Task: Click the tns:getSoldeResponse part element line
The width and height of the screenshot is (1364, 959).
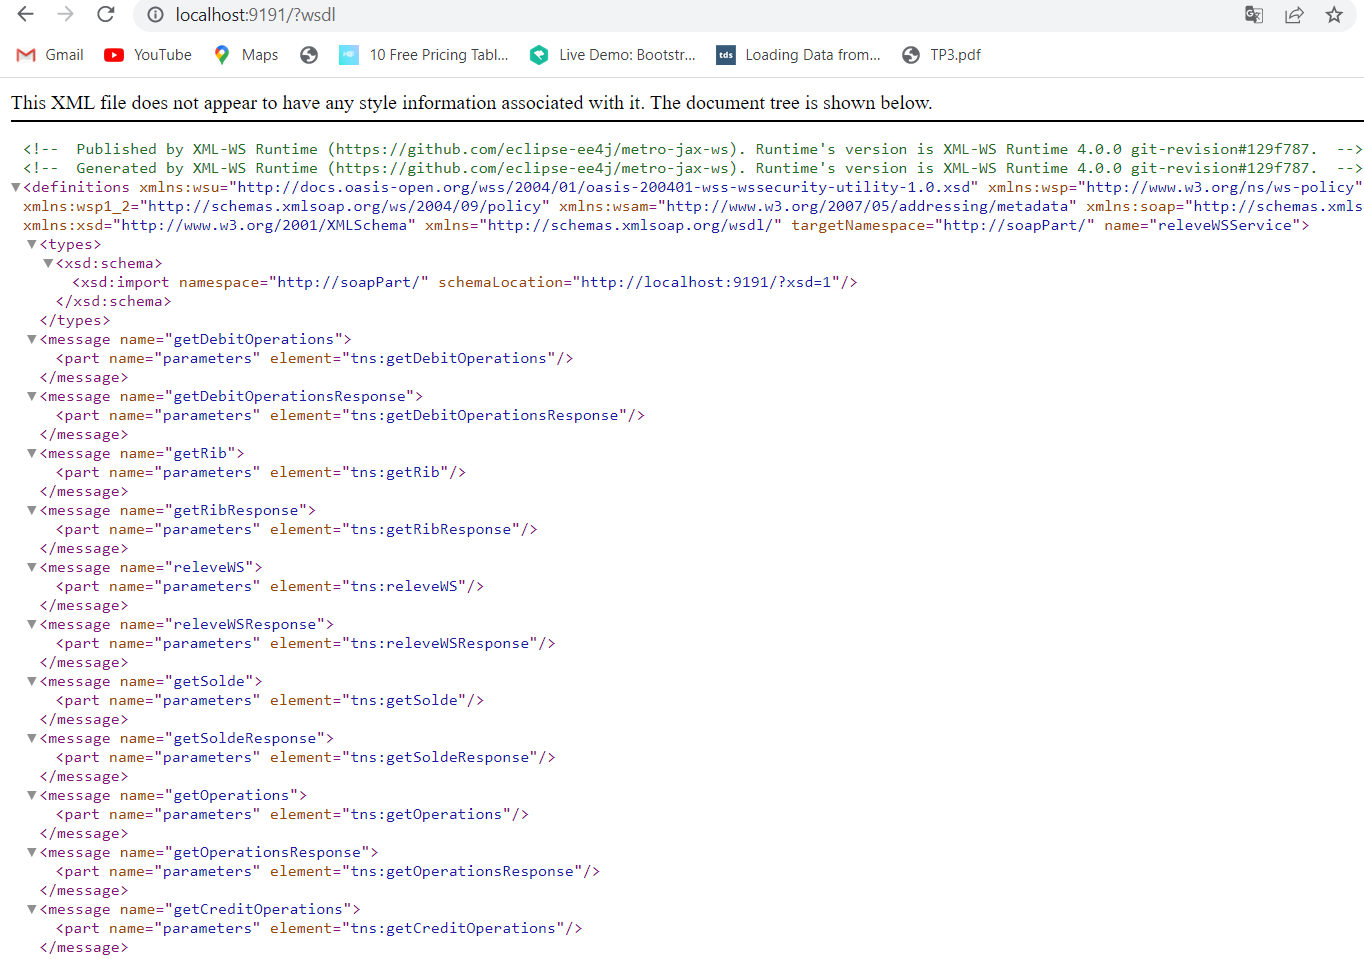Action: point(306,757)
